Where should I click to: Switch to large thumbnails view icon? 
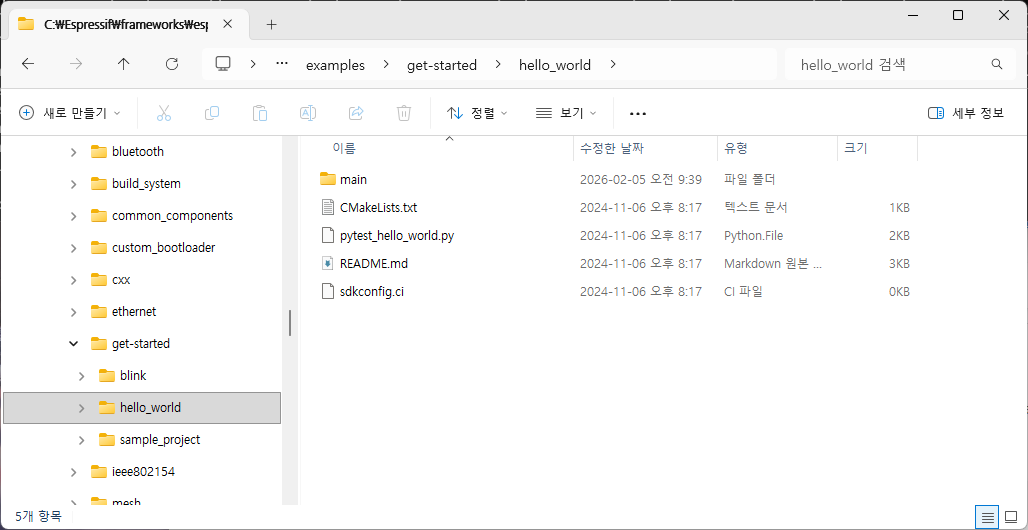(1010, 517)
